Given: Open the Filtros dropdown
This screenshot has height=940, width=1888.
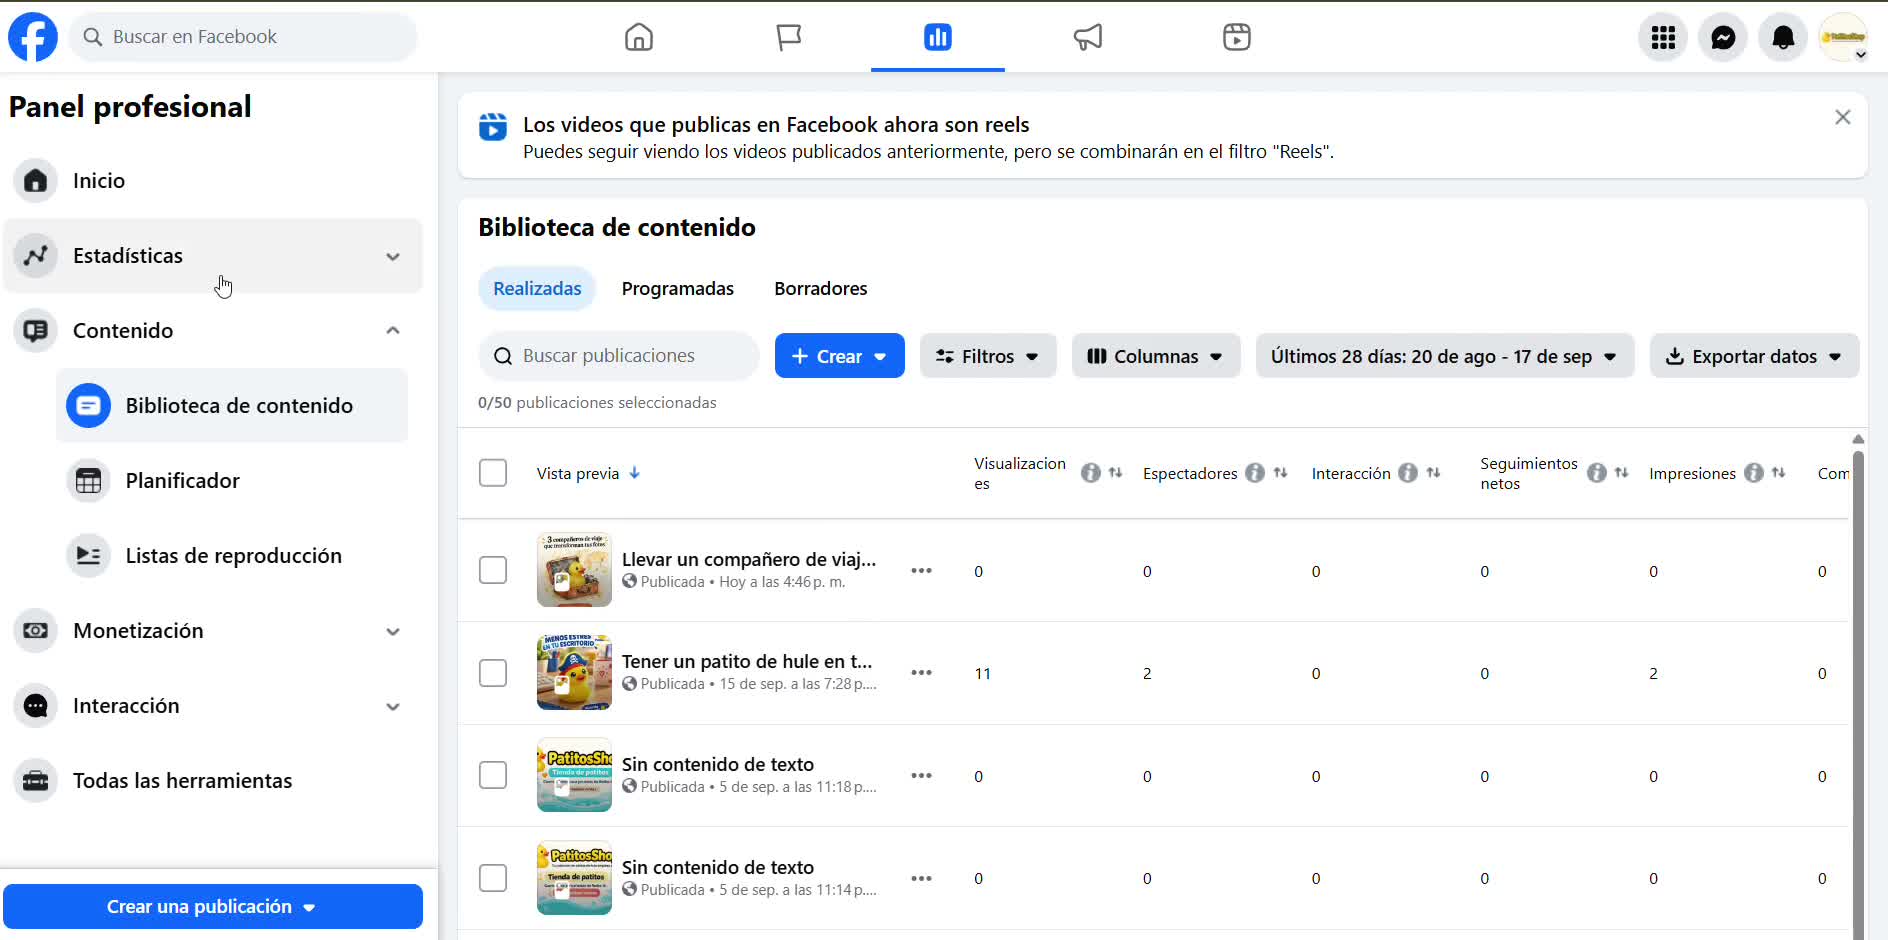Looking at the screenshot, I should (x=988, y=356).
